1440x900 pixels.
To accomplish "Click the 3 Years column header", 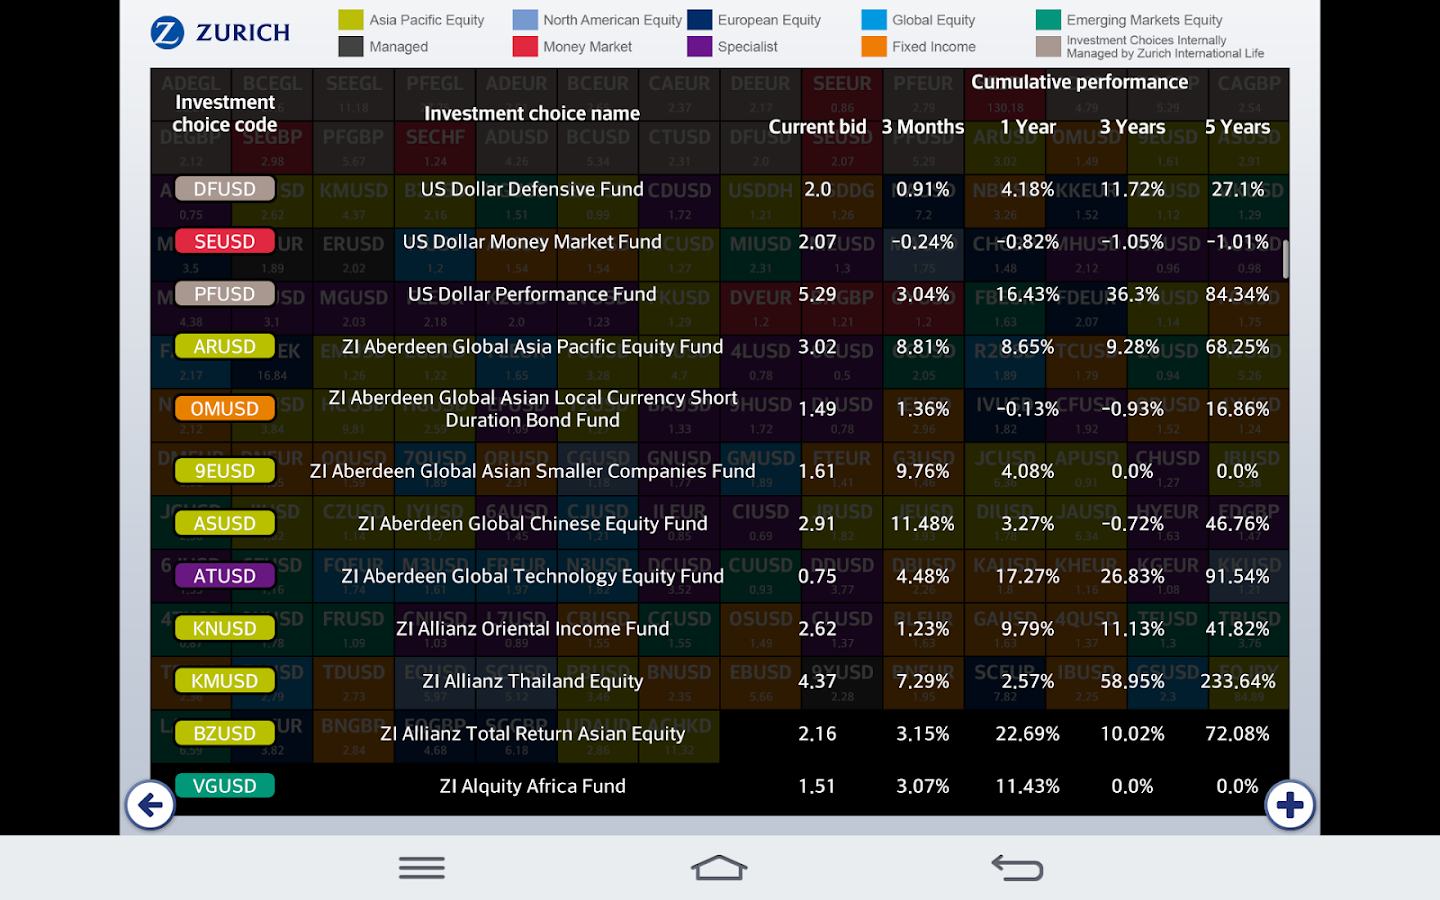I will click(x=1133, y=127).
